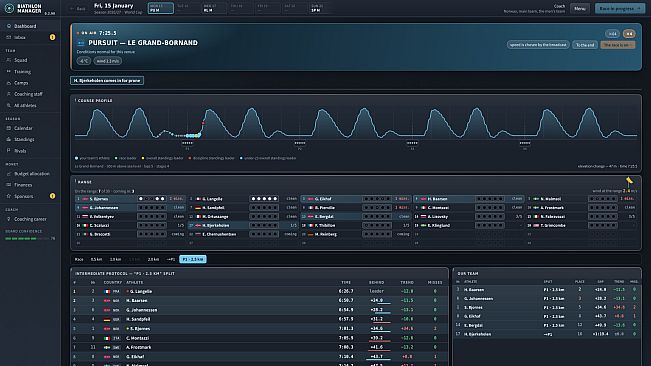Select the 1.0 km split tab
651x366 pixels.
(x=115, y=259)
